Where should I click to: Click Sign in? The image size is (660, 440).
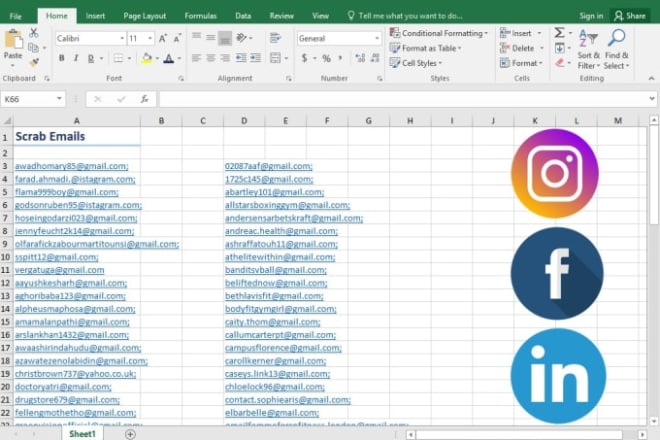click(591, 16)
